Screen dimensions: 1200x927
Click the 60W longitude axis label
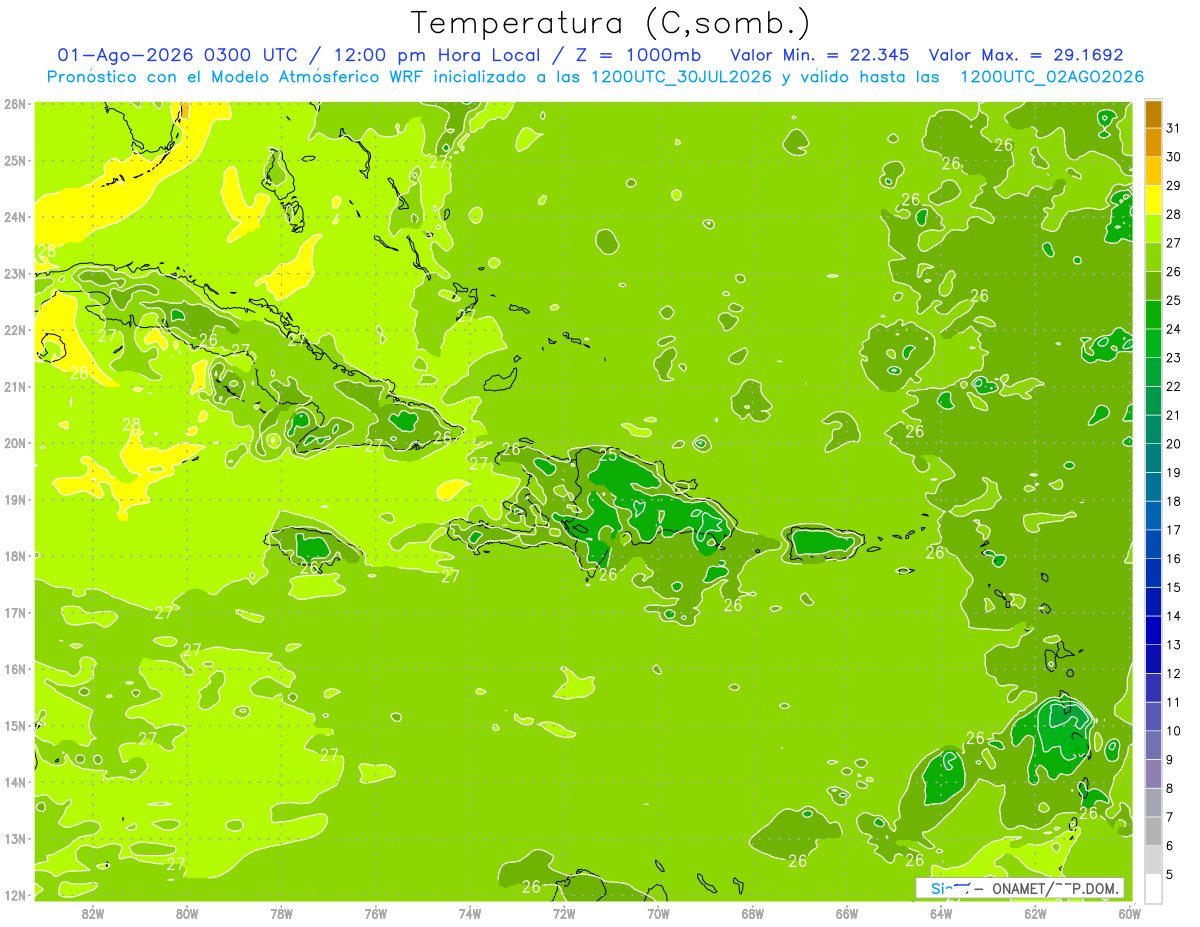coord(1129,913)
